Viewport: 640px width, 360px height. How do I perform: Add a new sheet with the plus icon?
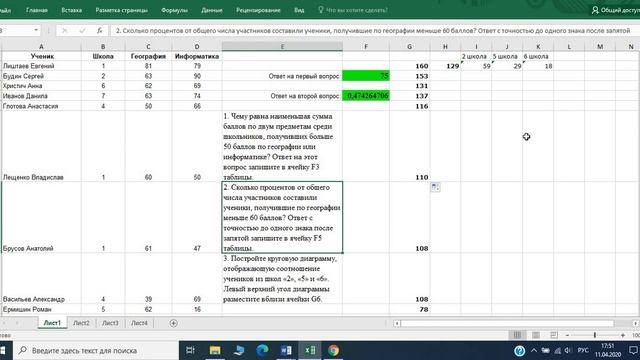point(173,323)
